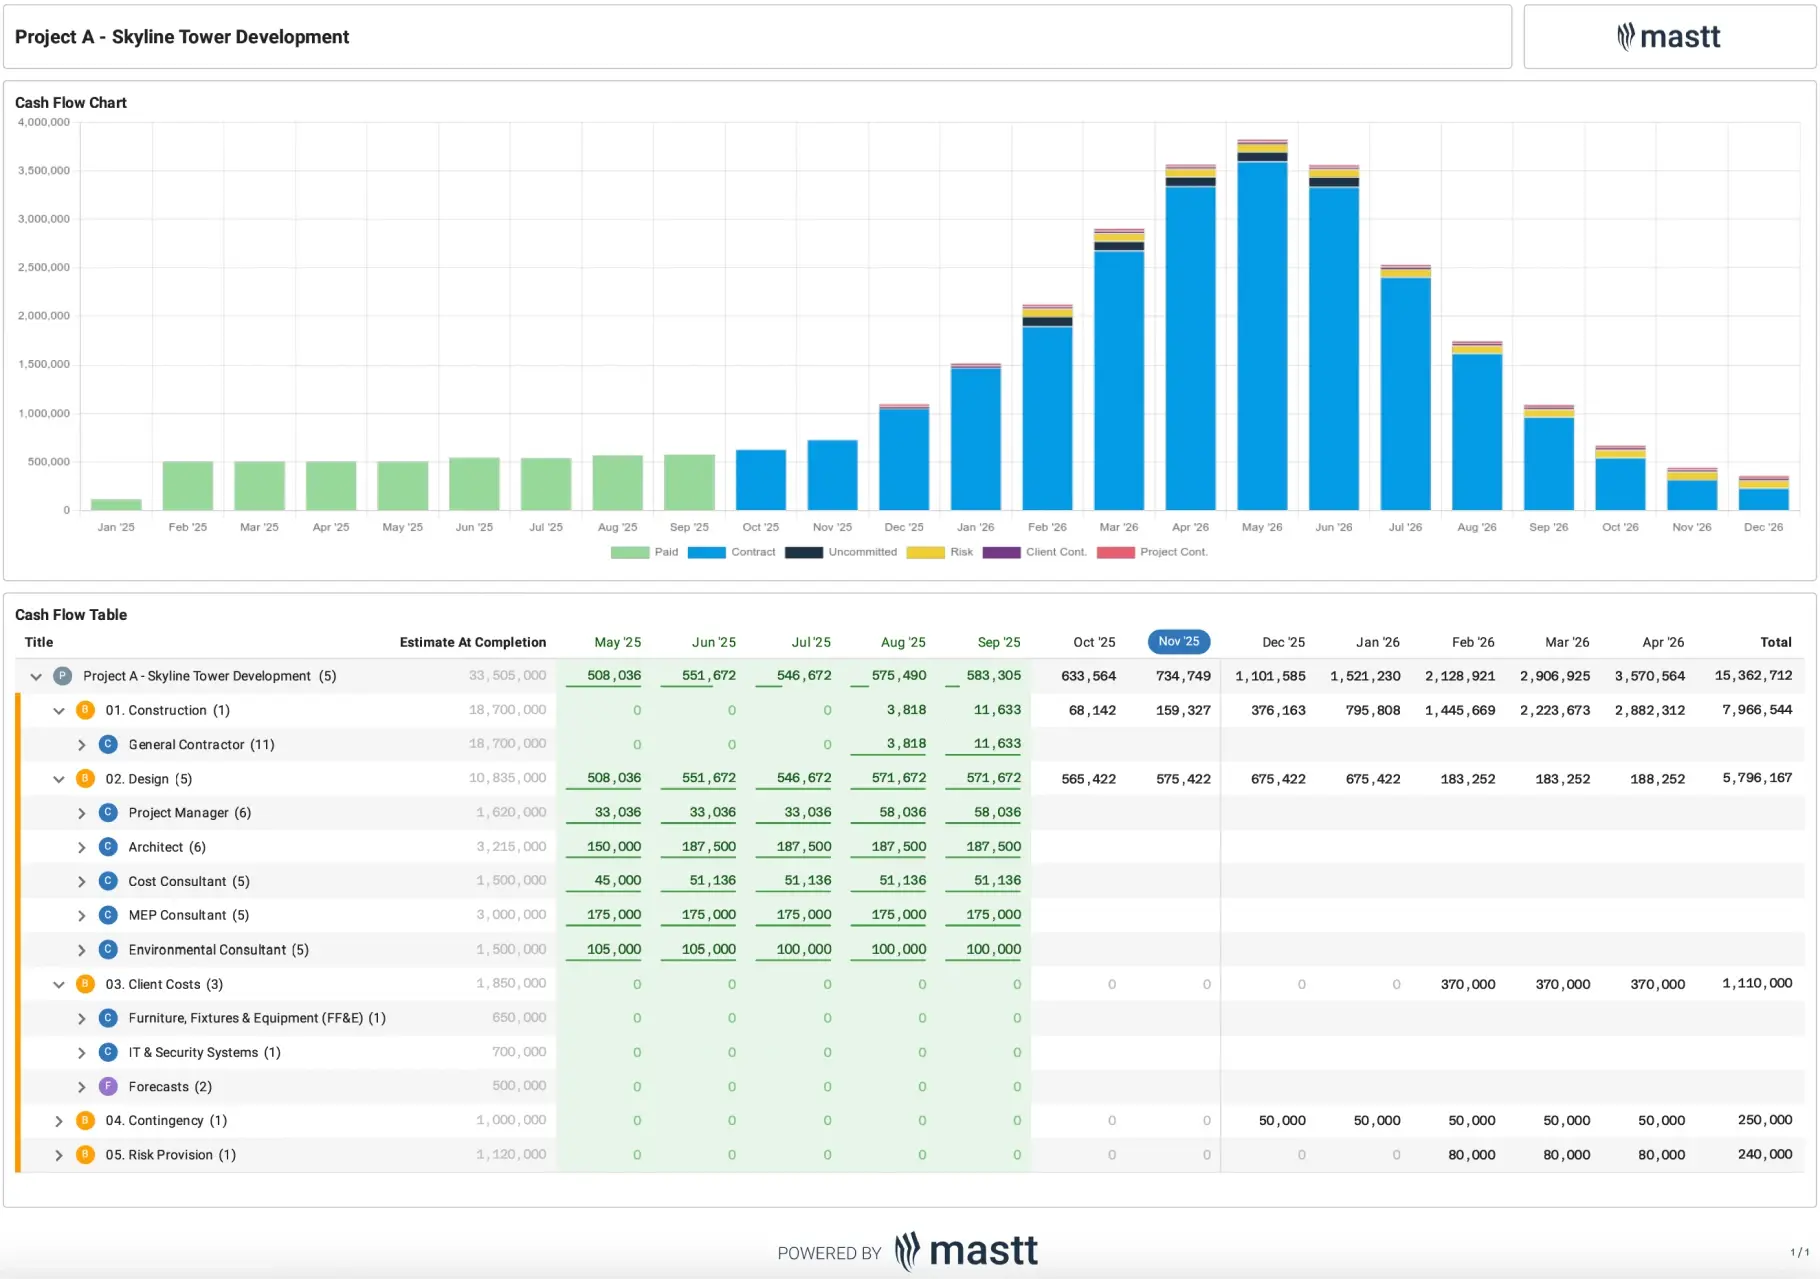Click the 'C' icon beside General Contractor
Screen dimensions: 1820x1279
coord(107,744)
